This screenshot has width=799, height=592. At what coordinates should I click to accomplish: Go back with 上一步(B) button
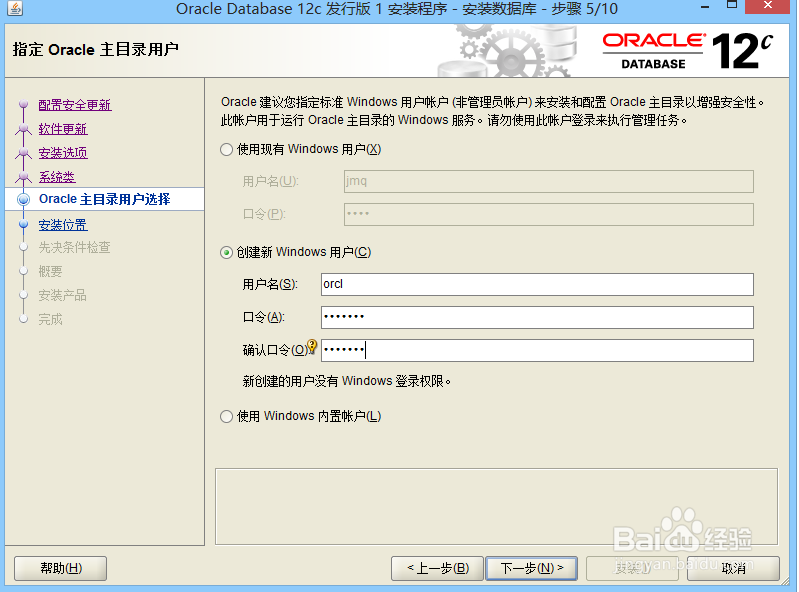click(437, 568)
